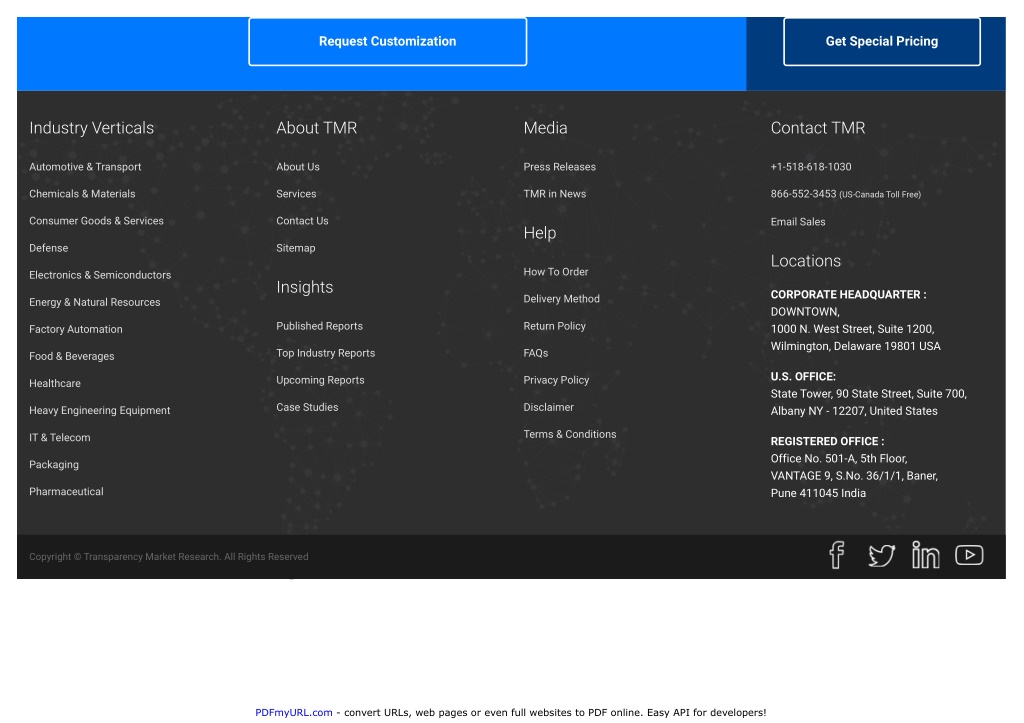Go to IT & Telecom link
This screenshot has height=723, width=1024.
click(x=59, y=438)
